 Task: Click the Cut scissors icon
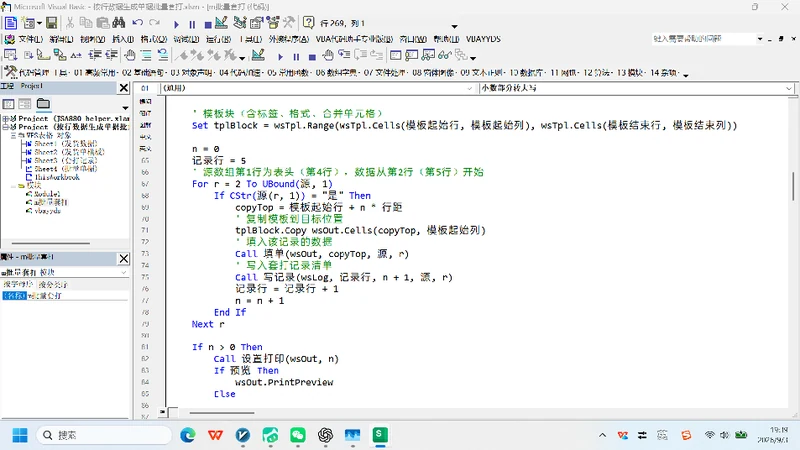pyautogui.click(x=70, y=23)
